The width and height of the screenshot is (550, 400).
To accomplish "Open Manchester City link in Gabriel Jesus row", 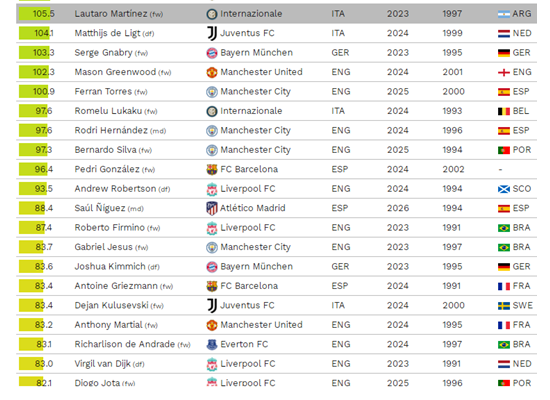I will [255, 247].
